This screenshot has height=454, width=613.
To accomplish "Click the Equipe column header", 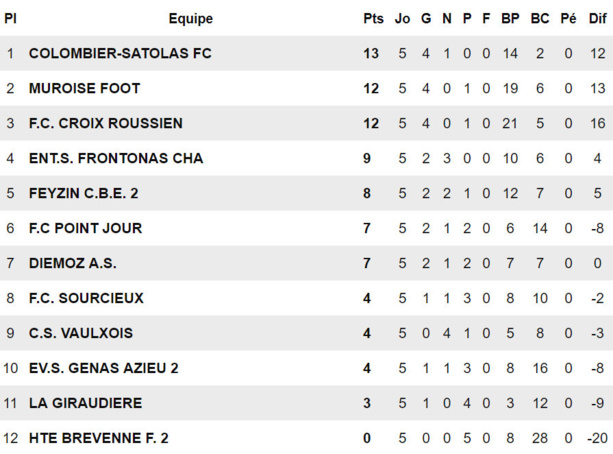I will point(190,18).
